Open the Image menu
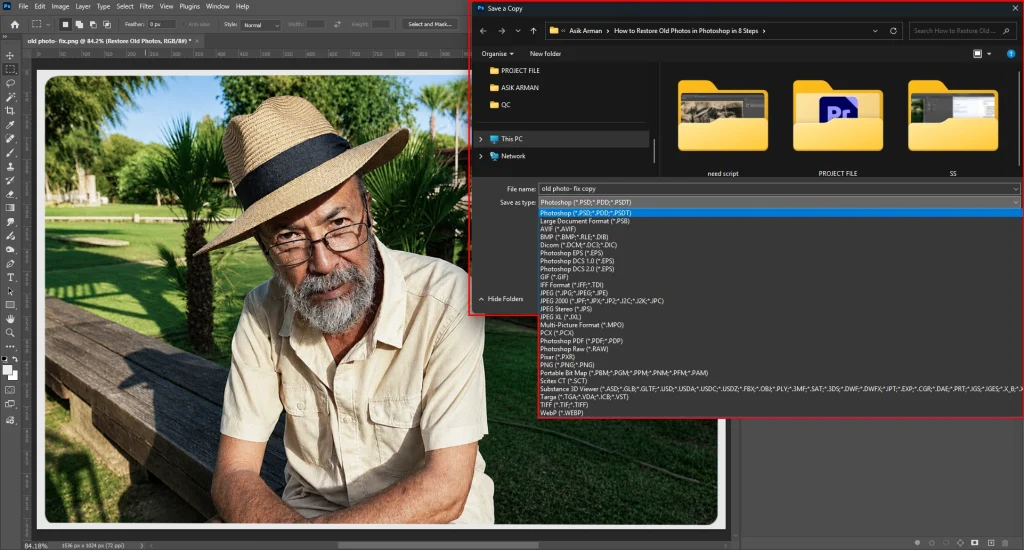This screenshot has width=1024, height=550. (x=60, y=6)
